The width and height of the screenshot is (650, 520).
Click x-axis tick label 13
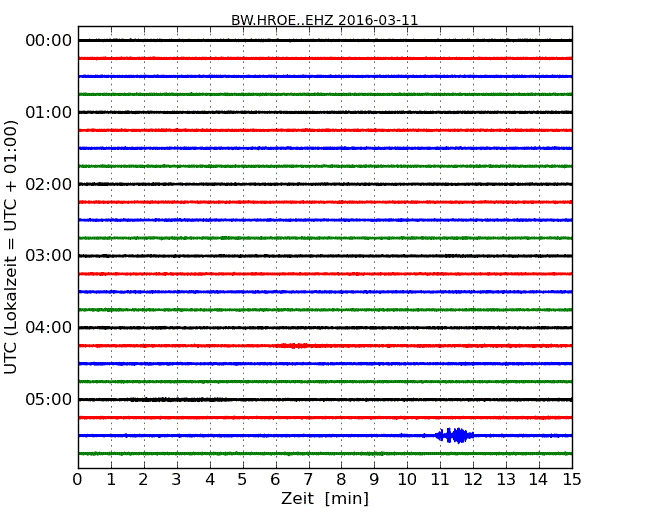(506, 479)
